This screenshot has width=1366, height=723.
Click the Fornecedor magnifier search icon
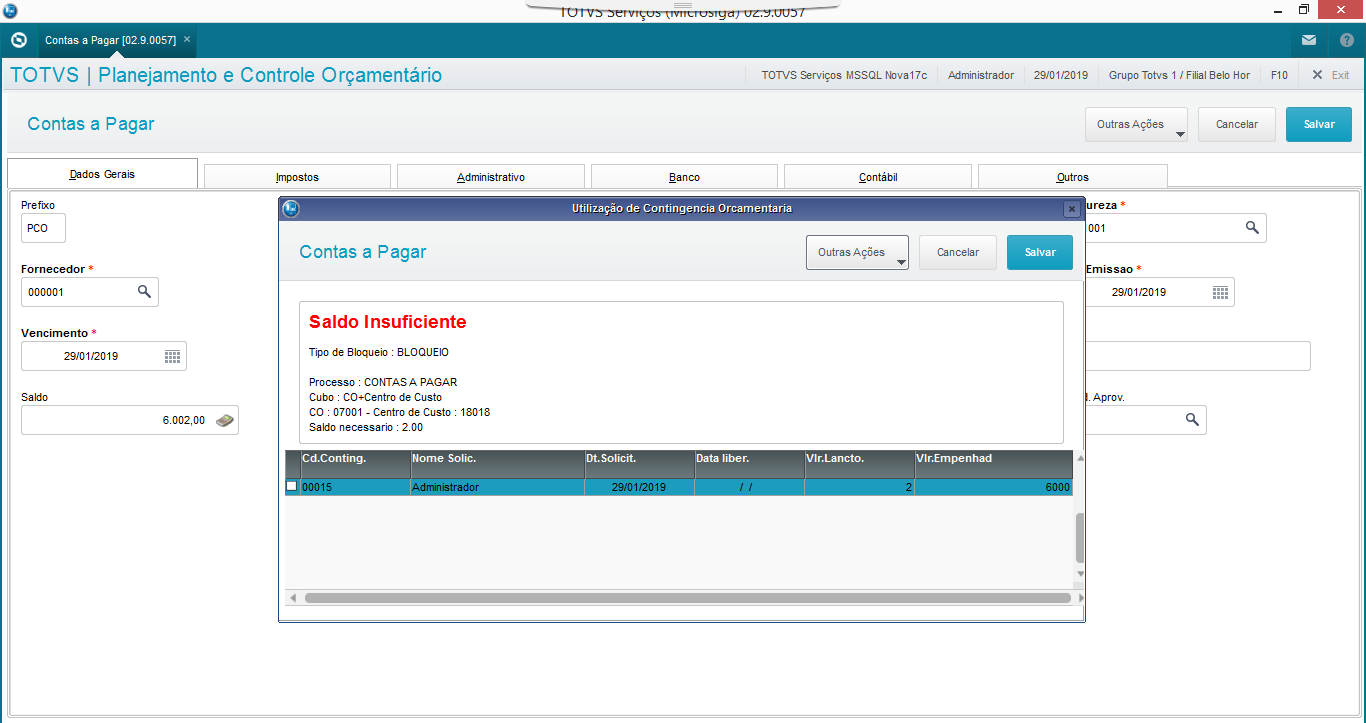click(x=144, y=291)
